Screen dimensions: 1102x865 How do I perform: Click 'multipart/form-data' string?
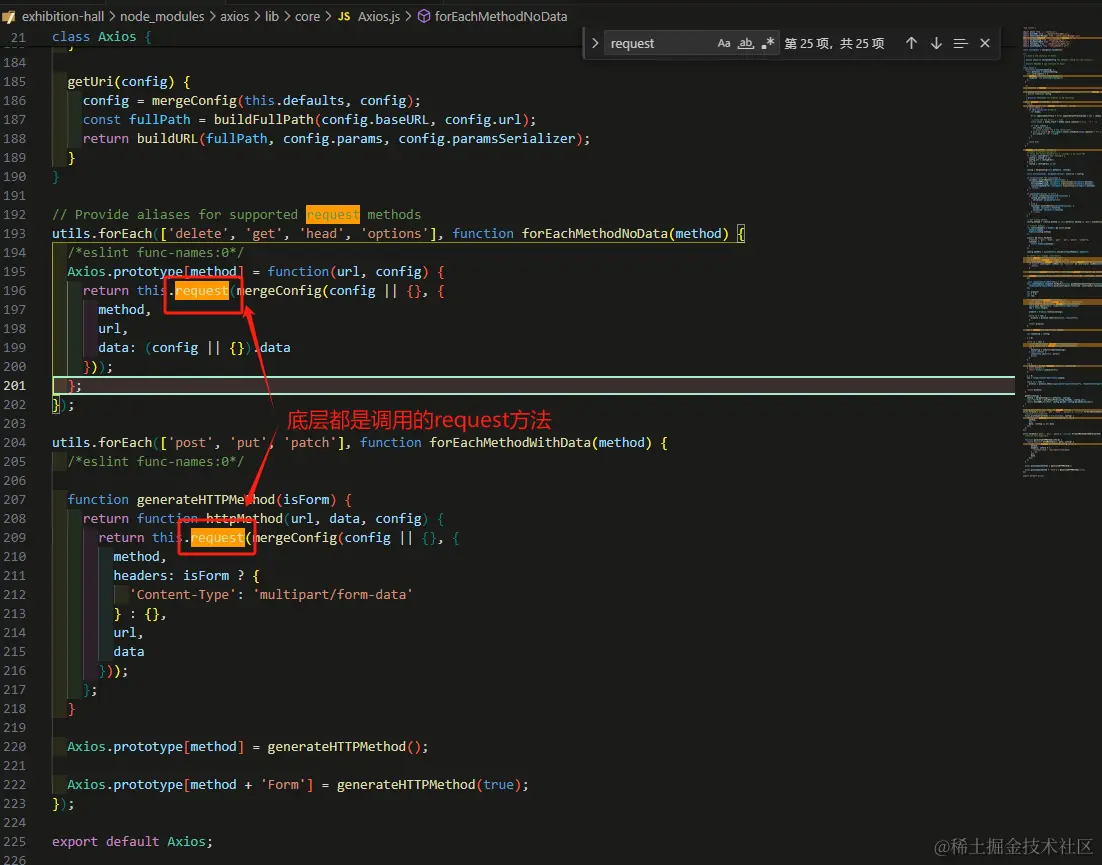332,594
